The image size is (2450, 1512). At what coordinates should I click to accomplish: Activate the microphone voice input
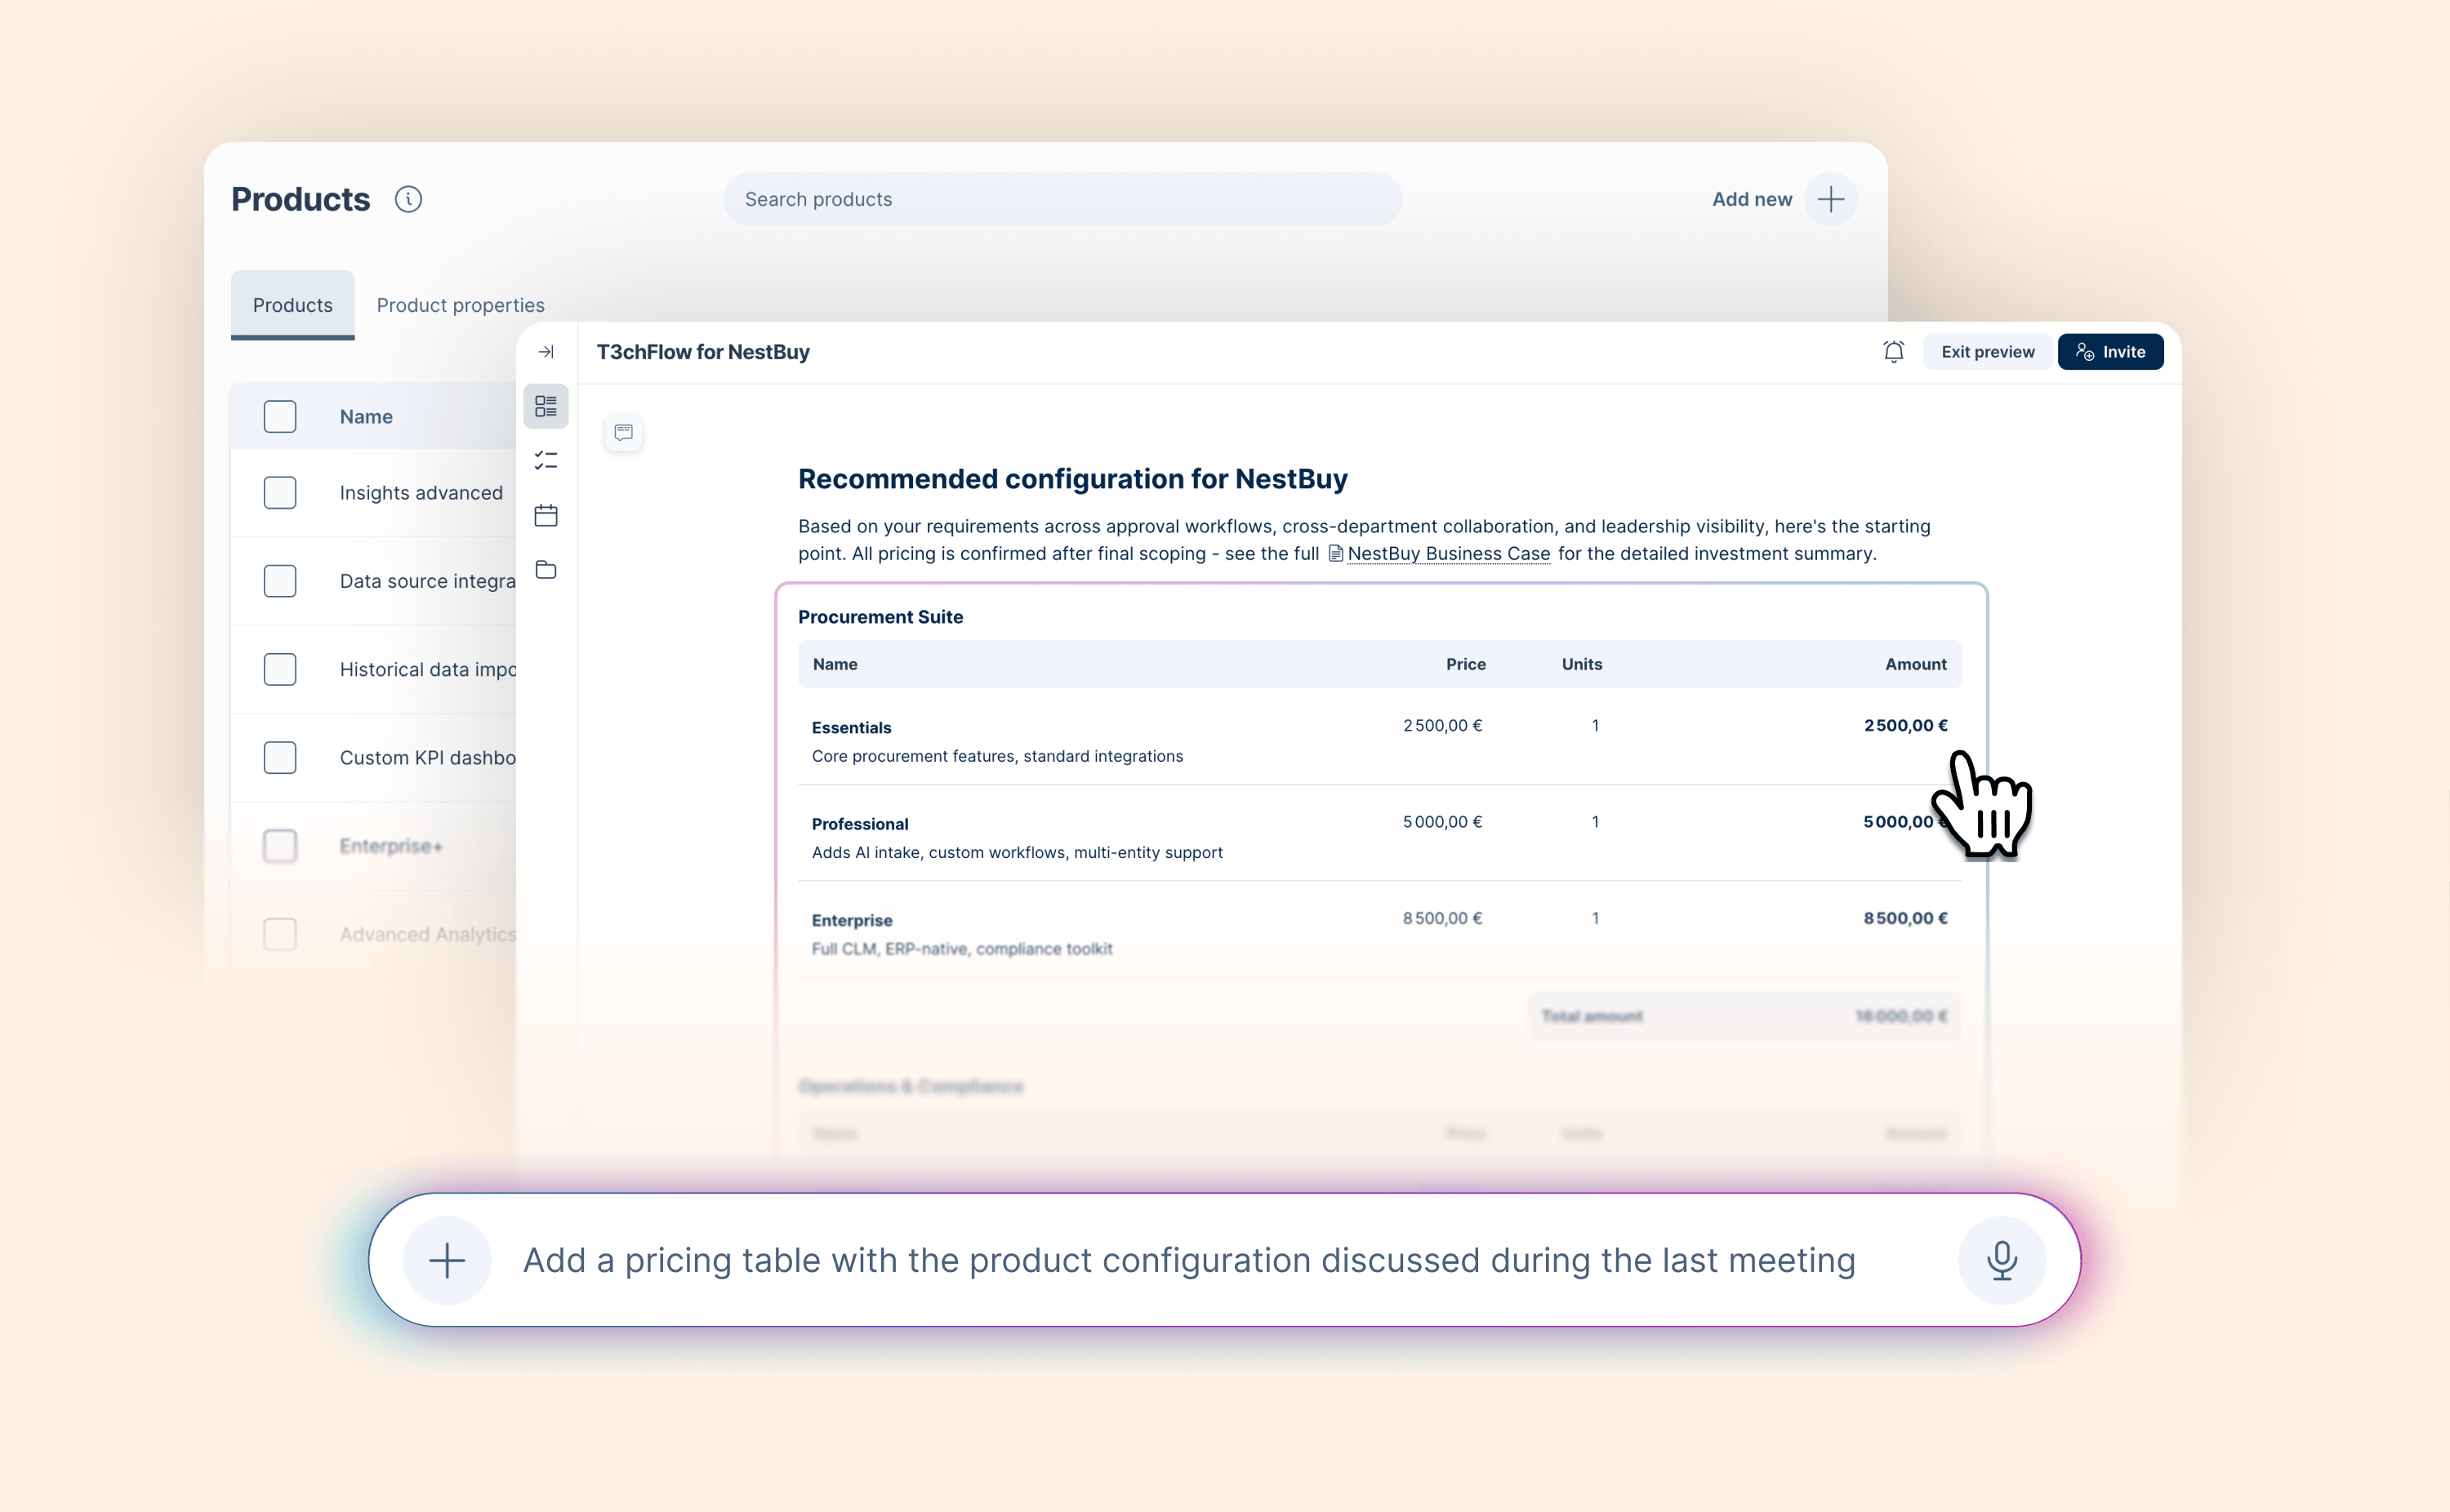pos(2002,1260)
